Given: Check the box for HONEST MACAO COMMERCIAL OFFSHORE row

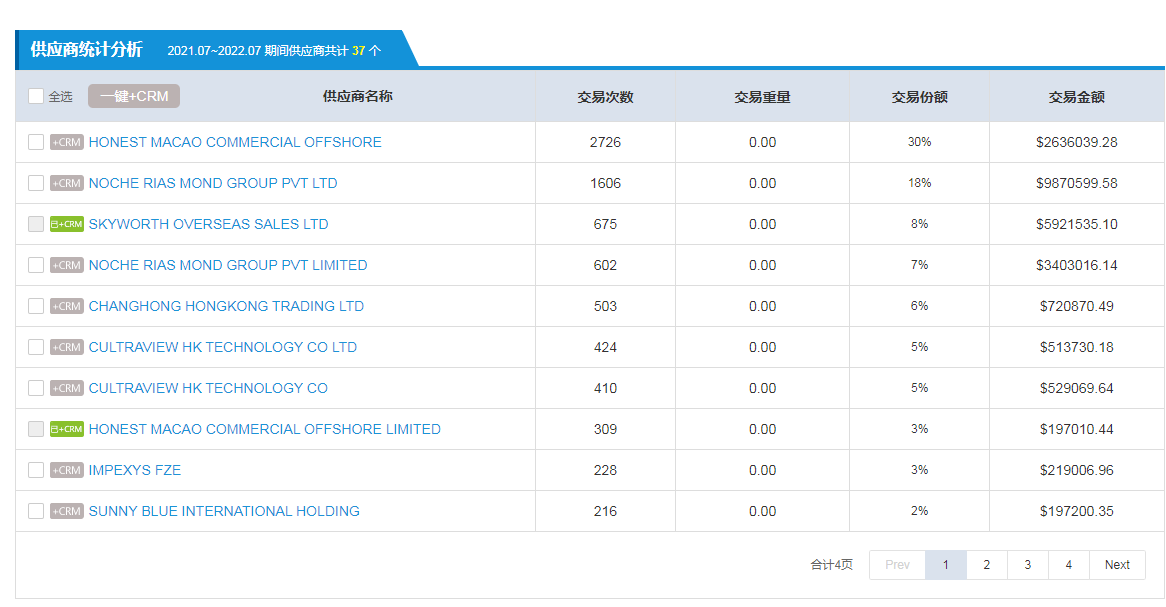Looking at the screenshot, I should coord(36,142).
